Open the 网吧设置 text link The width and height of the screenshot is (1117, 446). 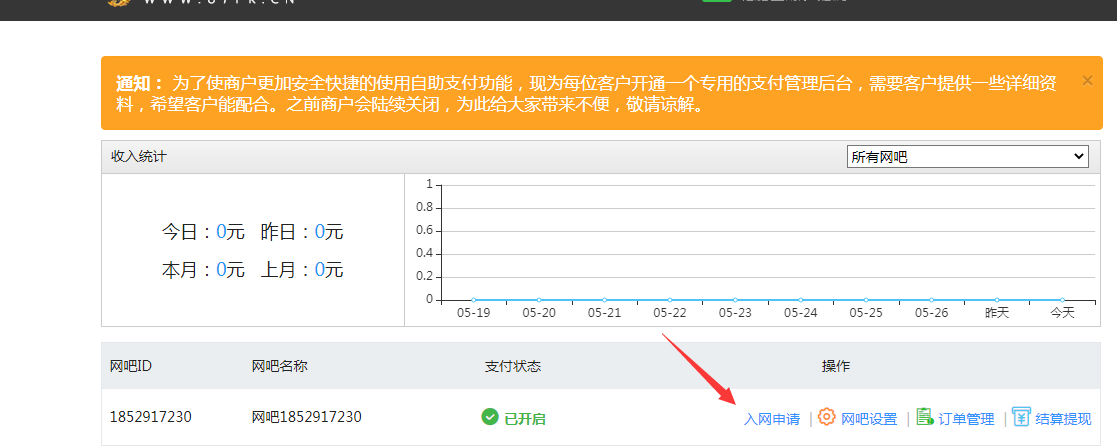pos(868,419)
